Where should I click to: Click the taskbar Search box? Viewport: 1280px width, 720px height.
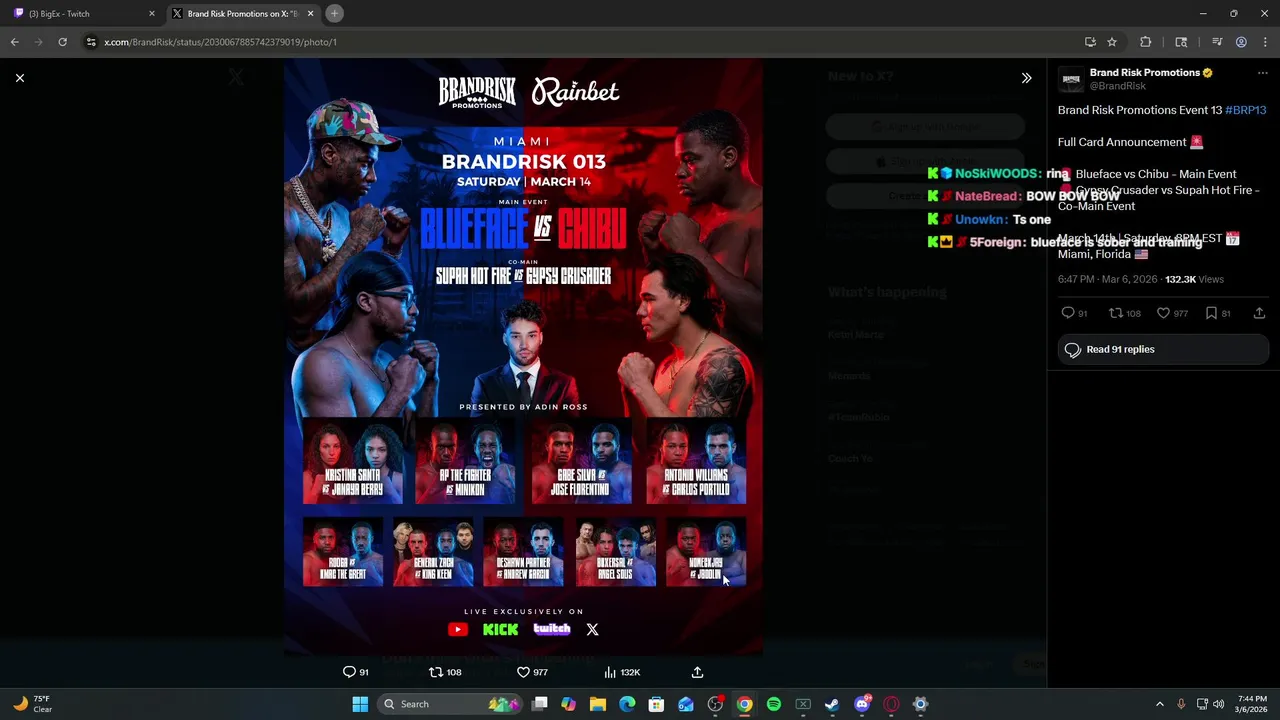(x=451, y=704)
